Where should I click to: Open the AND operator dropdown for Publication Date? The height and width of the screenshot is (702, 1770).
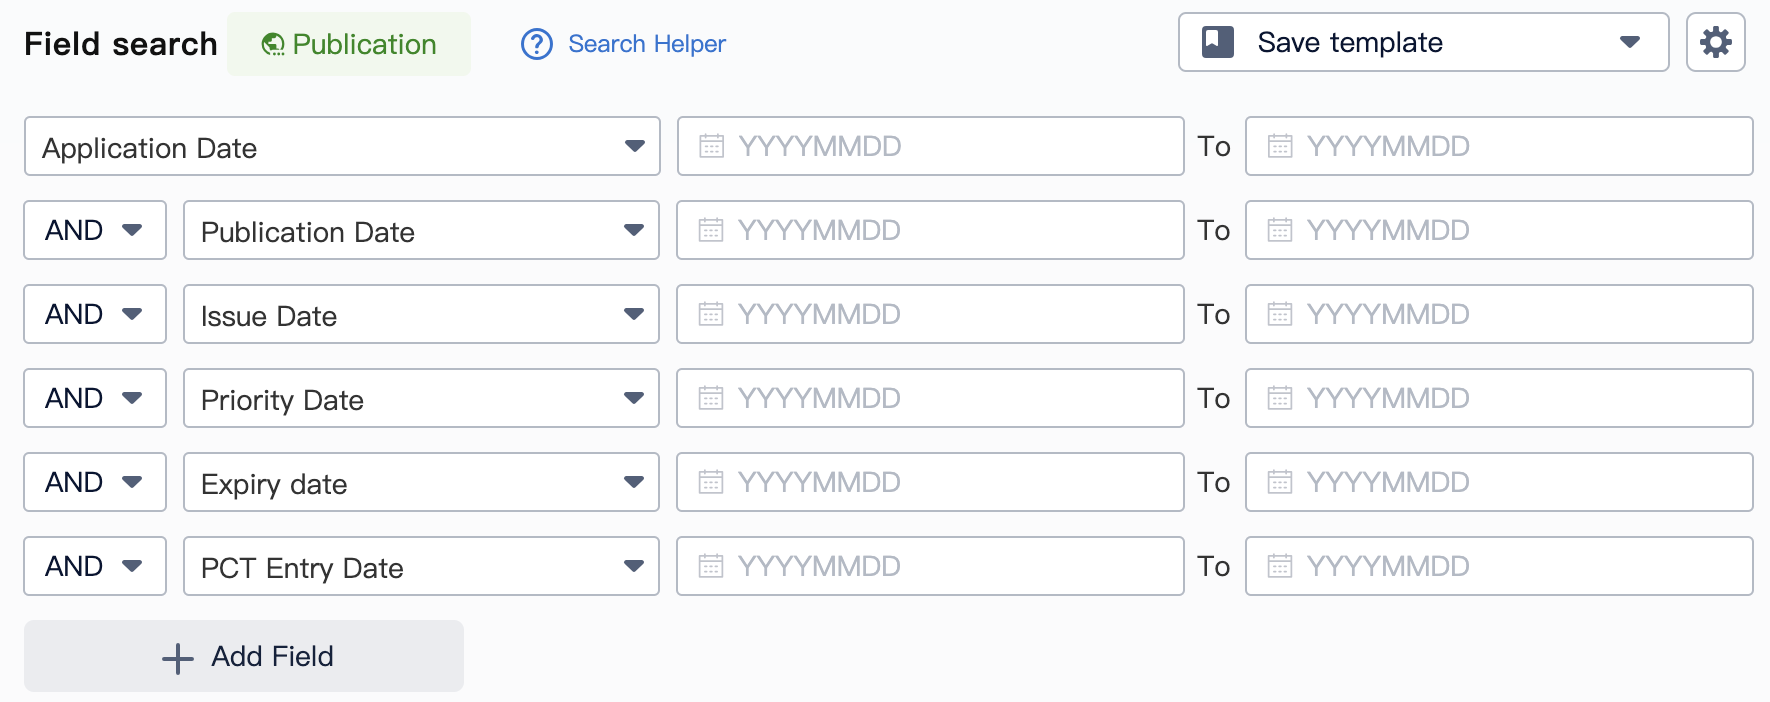95,230
